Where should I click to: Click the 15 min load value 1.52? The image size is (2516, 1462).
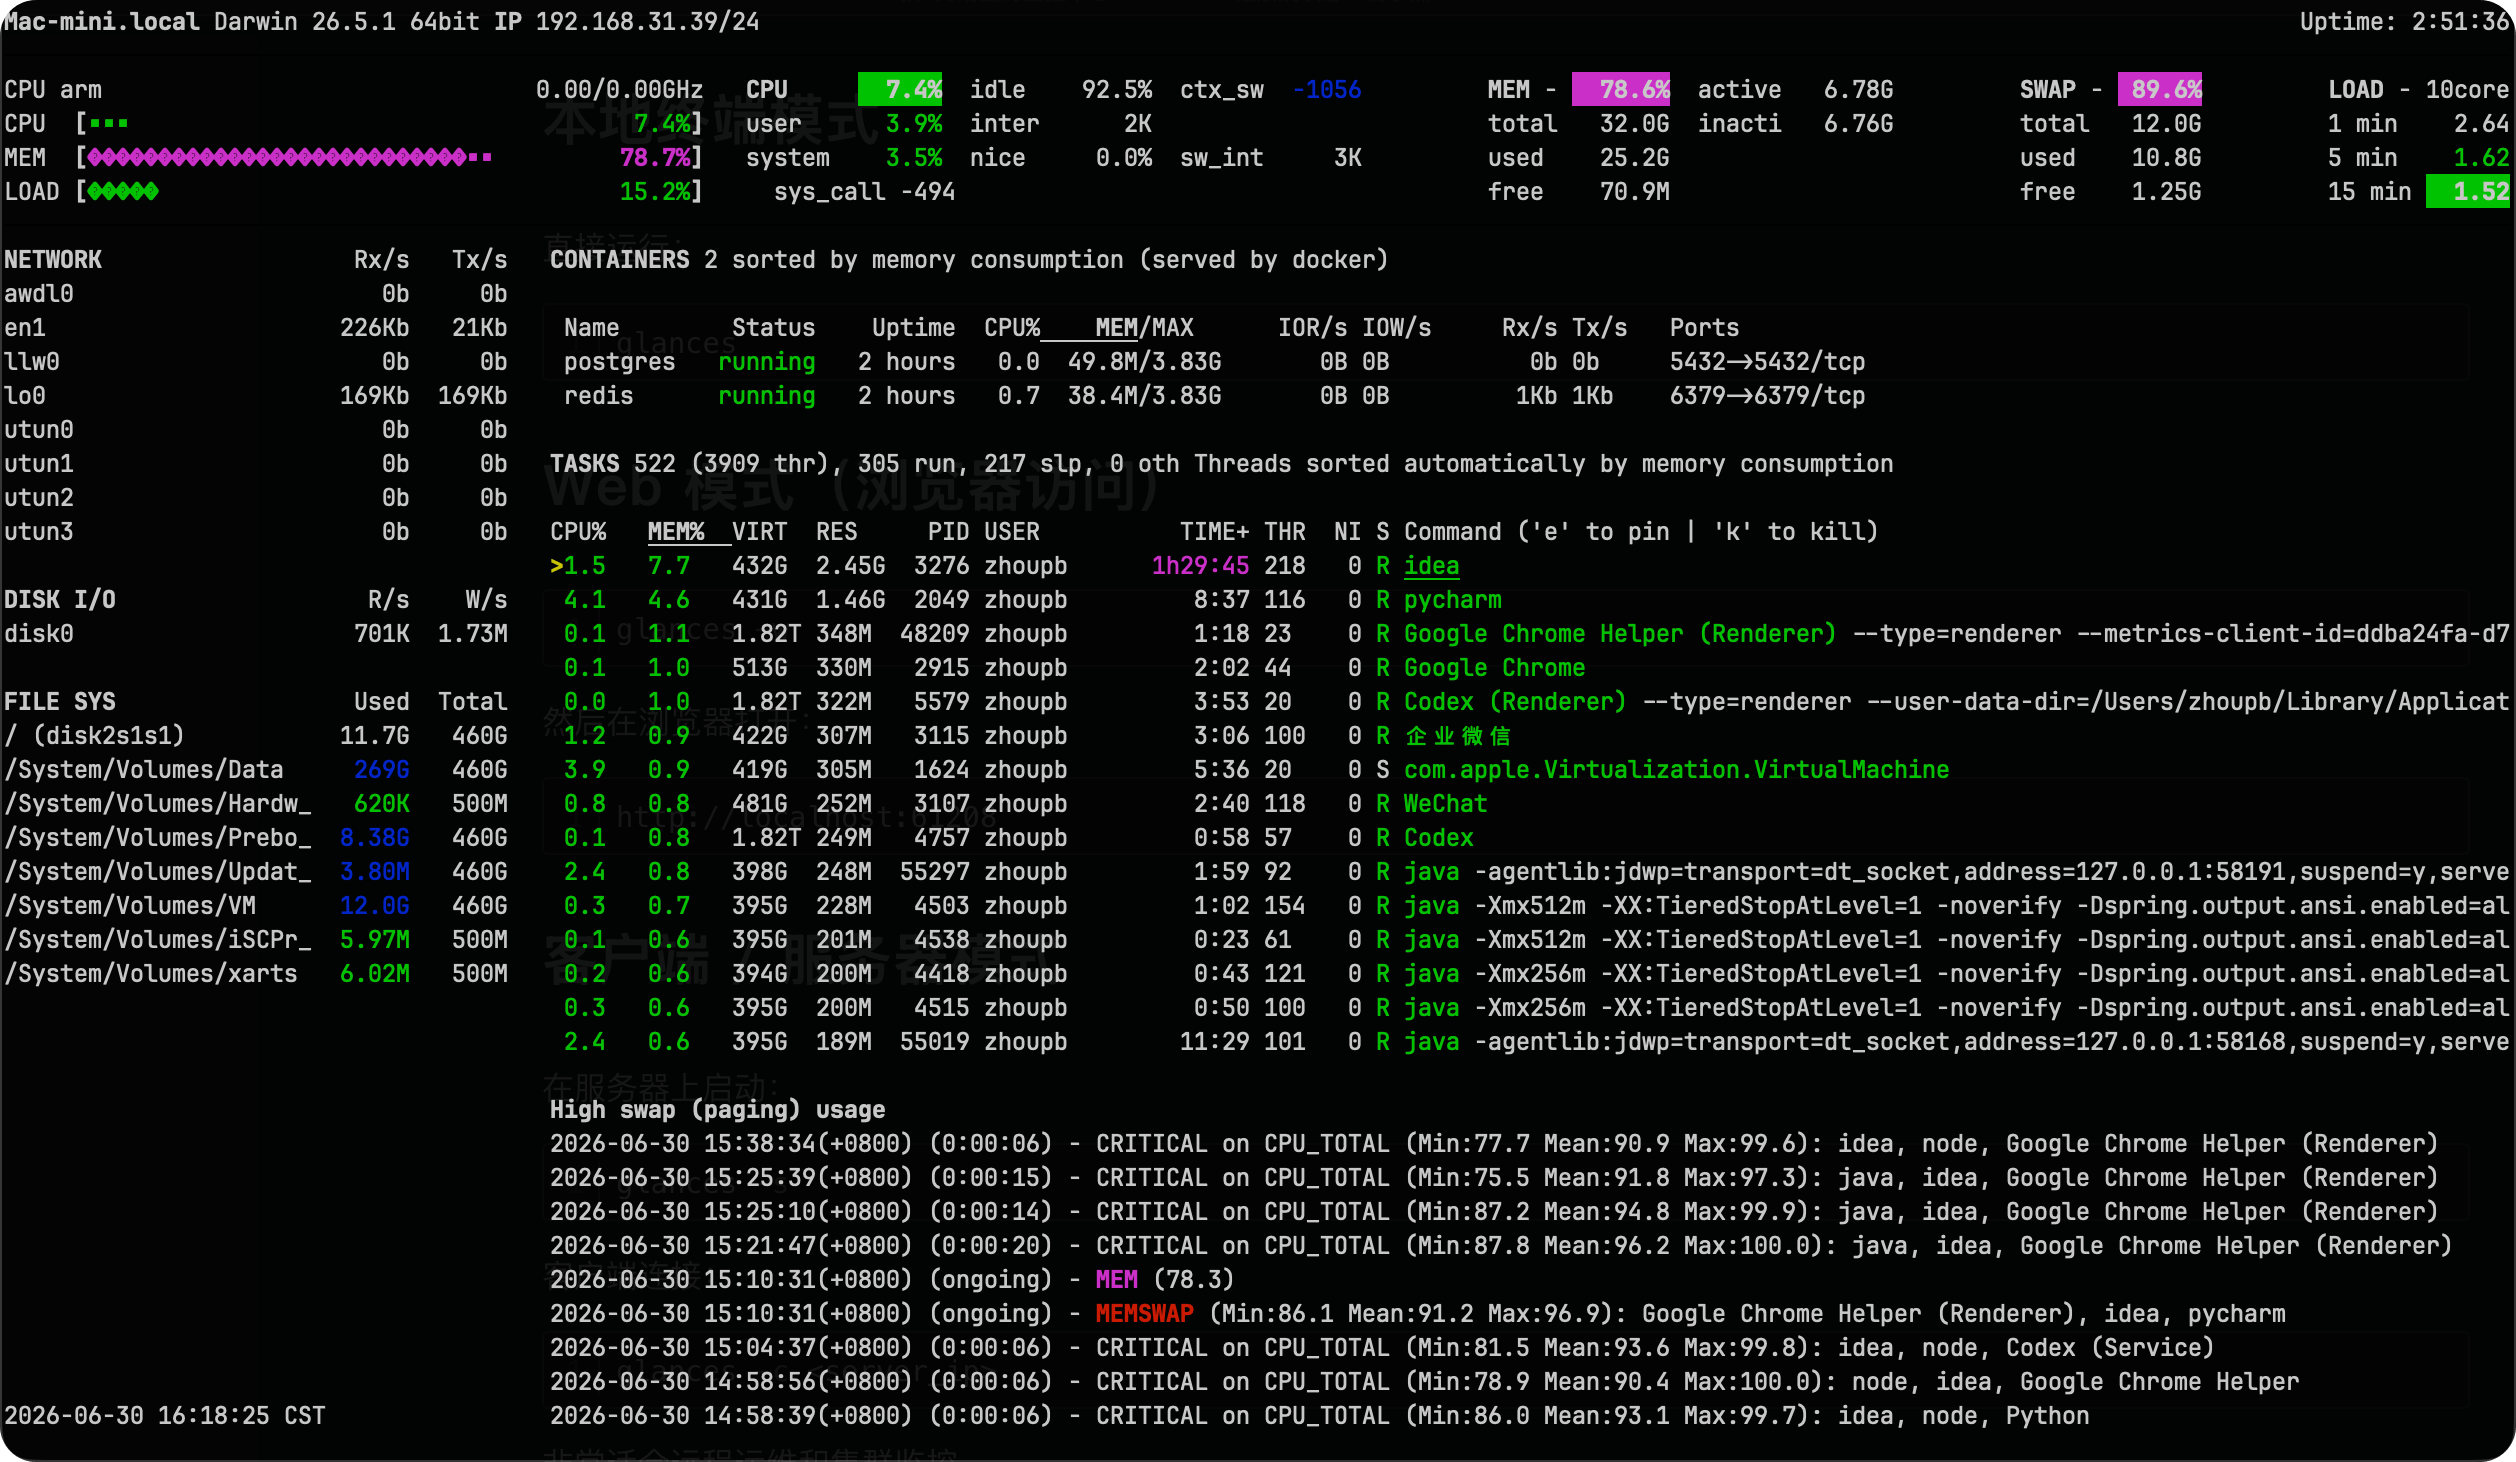tap(2468, 192)
